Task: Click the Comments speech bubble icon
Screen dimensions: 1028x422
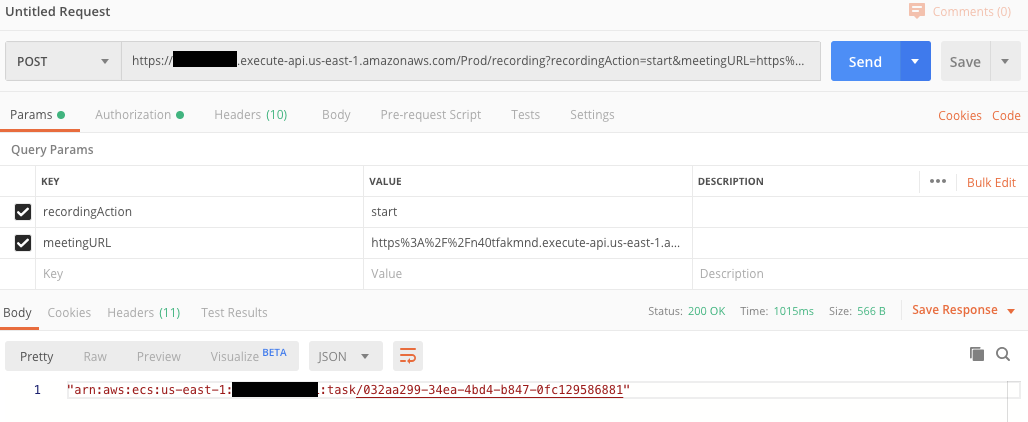Action: click(917, 11)
